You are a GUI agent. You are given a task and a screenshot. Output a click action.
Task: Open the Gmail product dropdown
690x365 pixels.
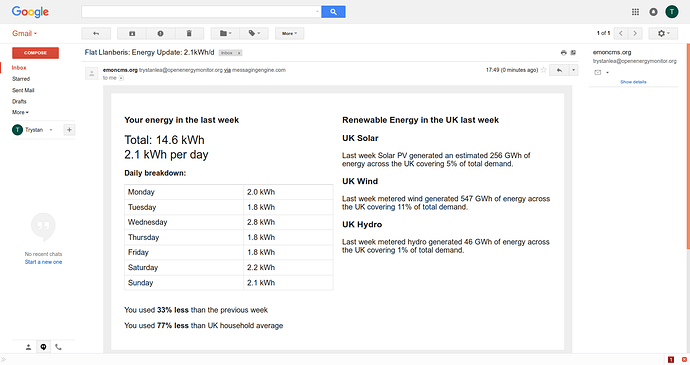tap(24, 33)
